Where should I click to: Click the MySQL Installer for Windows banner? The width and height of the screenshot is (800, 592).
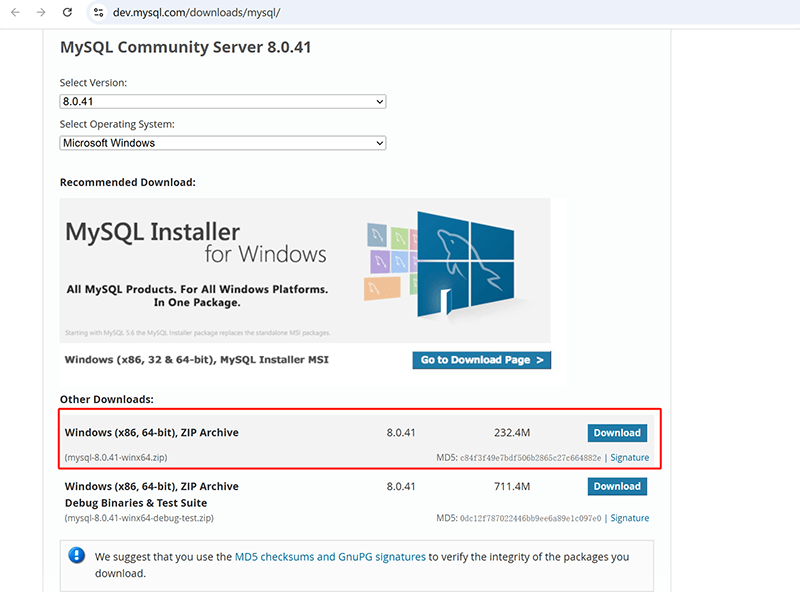tap(305, 270)
